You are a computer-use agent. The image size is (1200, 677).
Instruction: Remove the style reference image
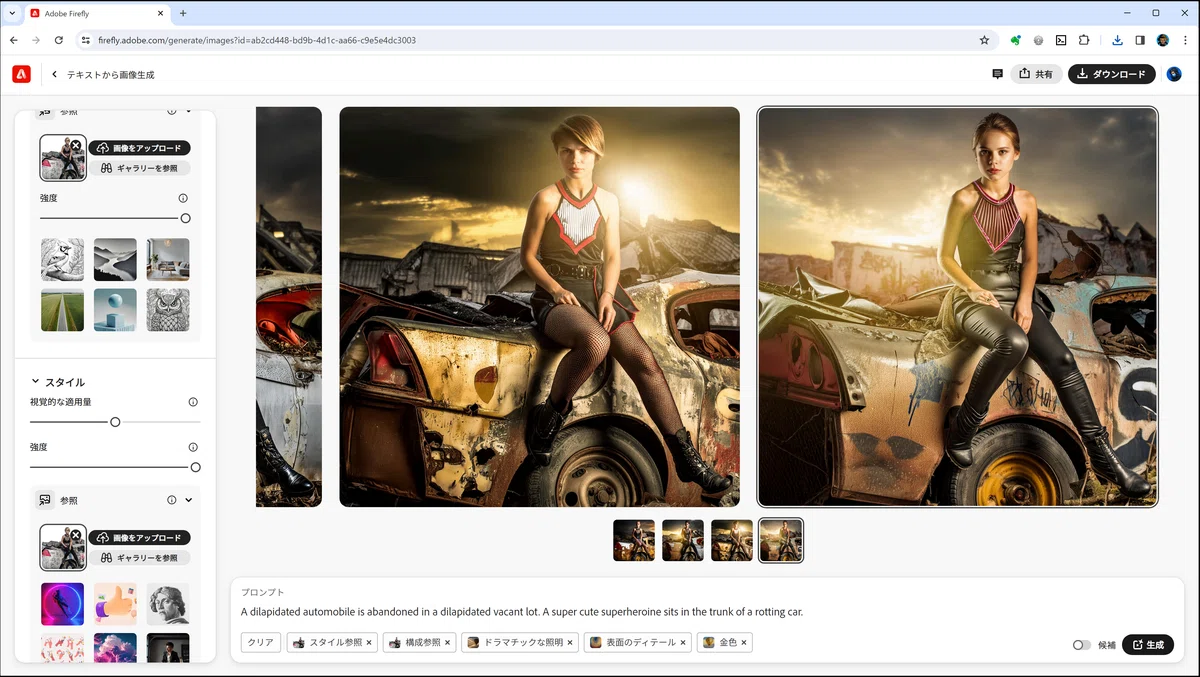pos(76,535)
